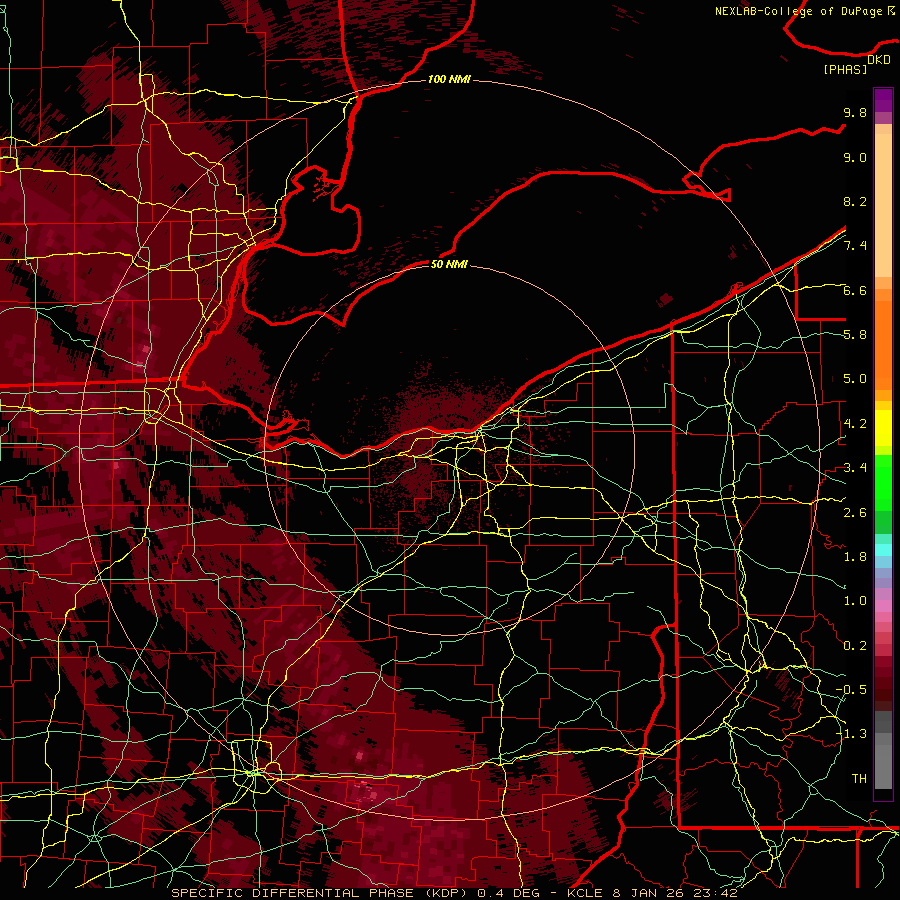Pick the bright orange color bar segment
The image size is (900, 900).
tap(883, 346)
